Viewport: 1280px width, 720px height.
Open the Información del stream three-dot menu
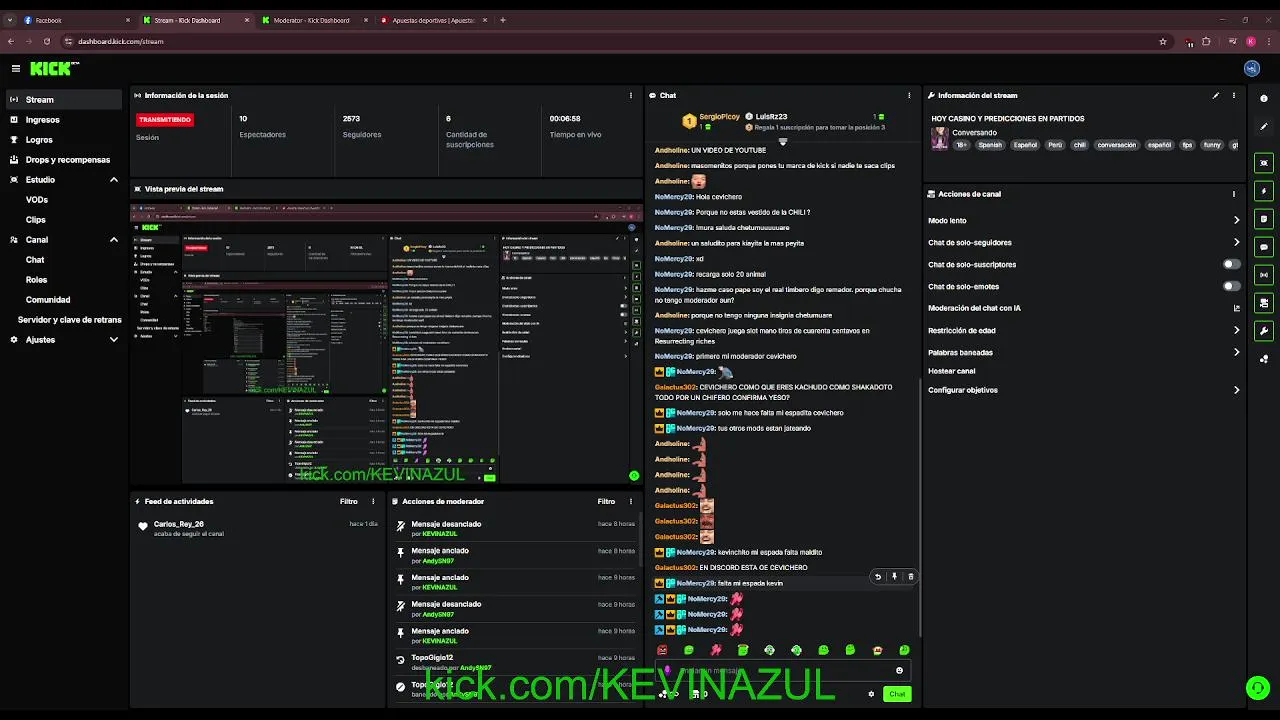point(1234,96)
